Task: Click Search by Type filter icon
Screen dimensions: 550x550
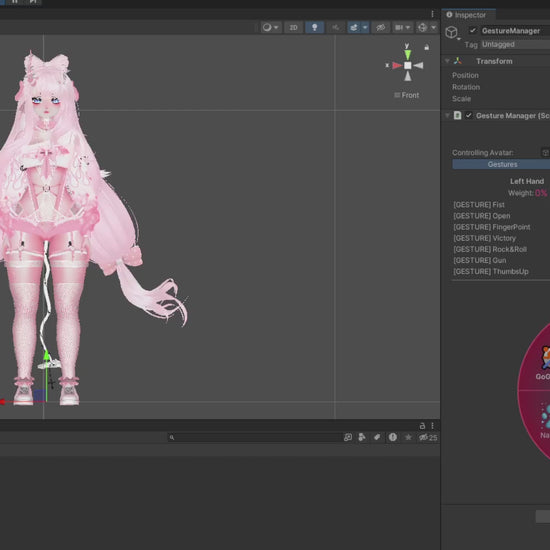Action: tap(362, 437)
